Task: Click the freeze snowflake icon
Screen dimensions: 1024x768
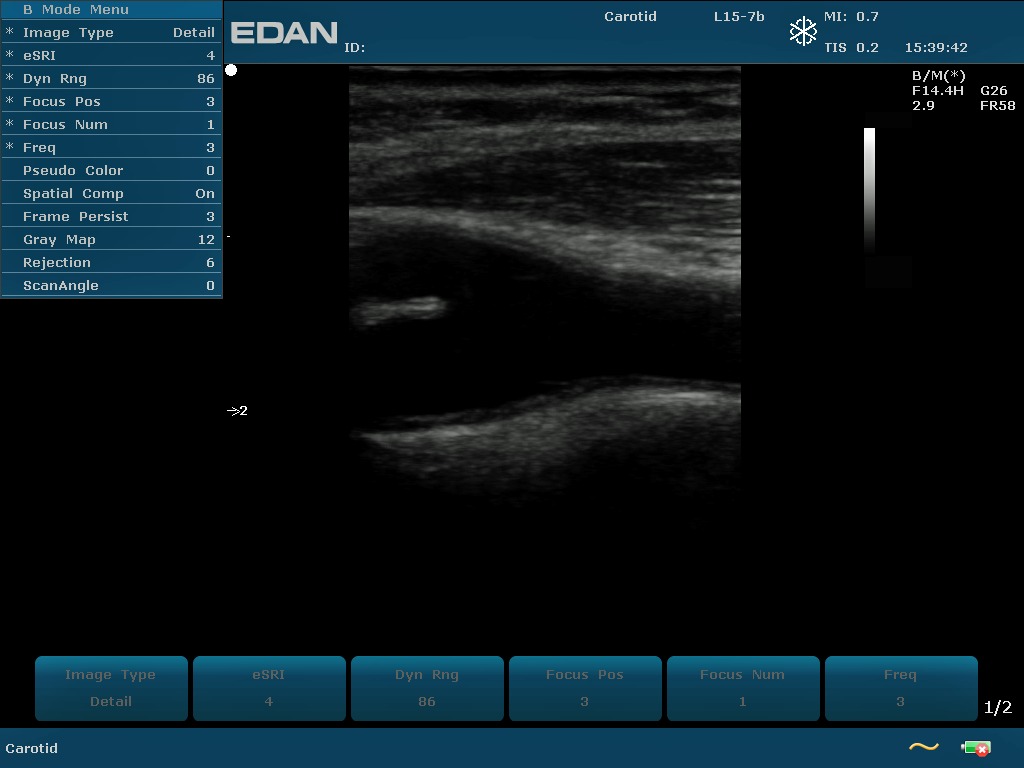Action: pyautogui.click(x=803, y=31)
